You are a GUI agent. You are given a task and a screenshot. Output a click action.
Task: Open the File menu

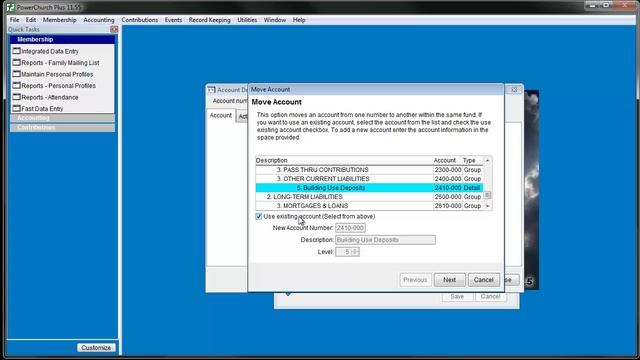(14, 20)
